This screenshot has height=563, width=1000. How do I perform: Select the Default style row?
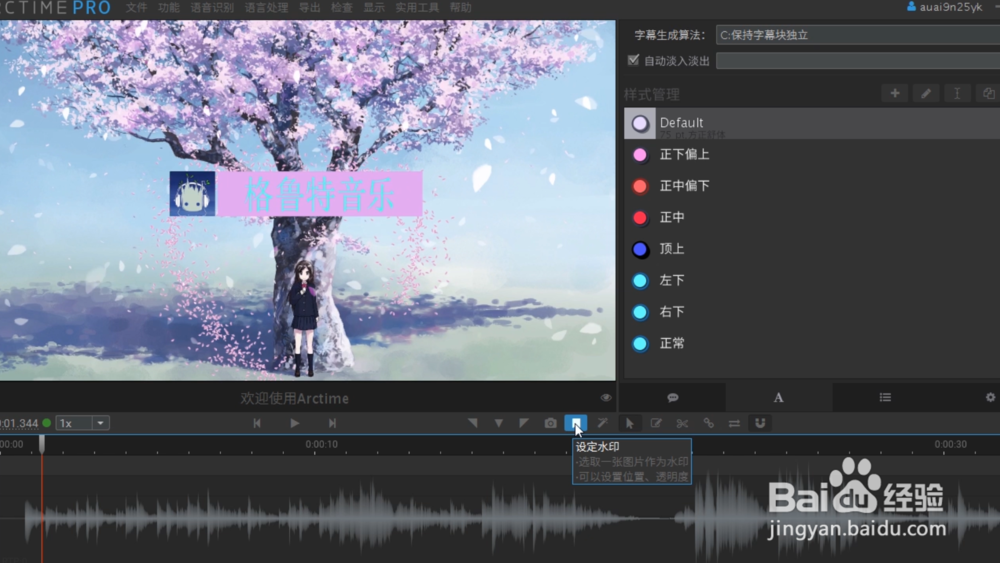click(x=812, y=123)
